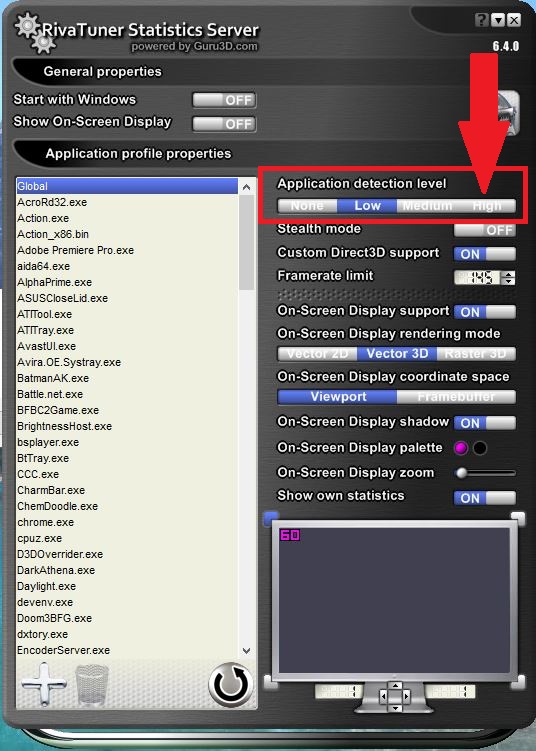Select EncoderServer.exe profile
The image size is (536, 751).
[x=127, y=650]
